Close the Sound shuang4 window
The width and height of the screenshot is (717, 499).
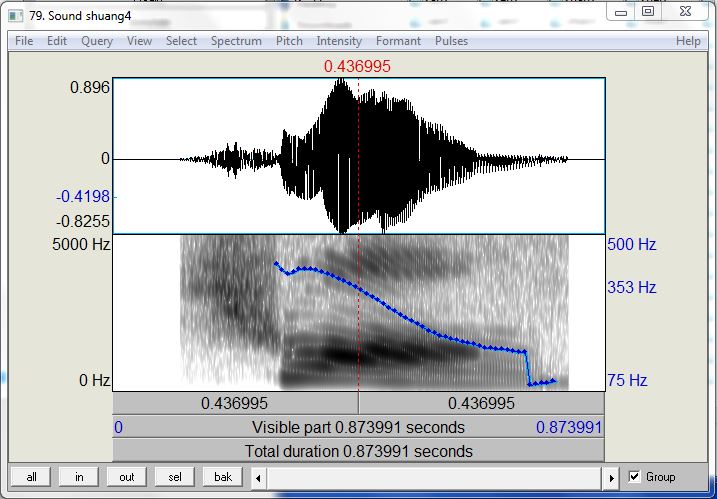[x=685, y=12]
